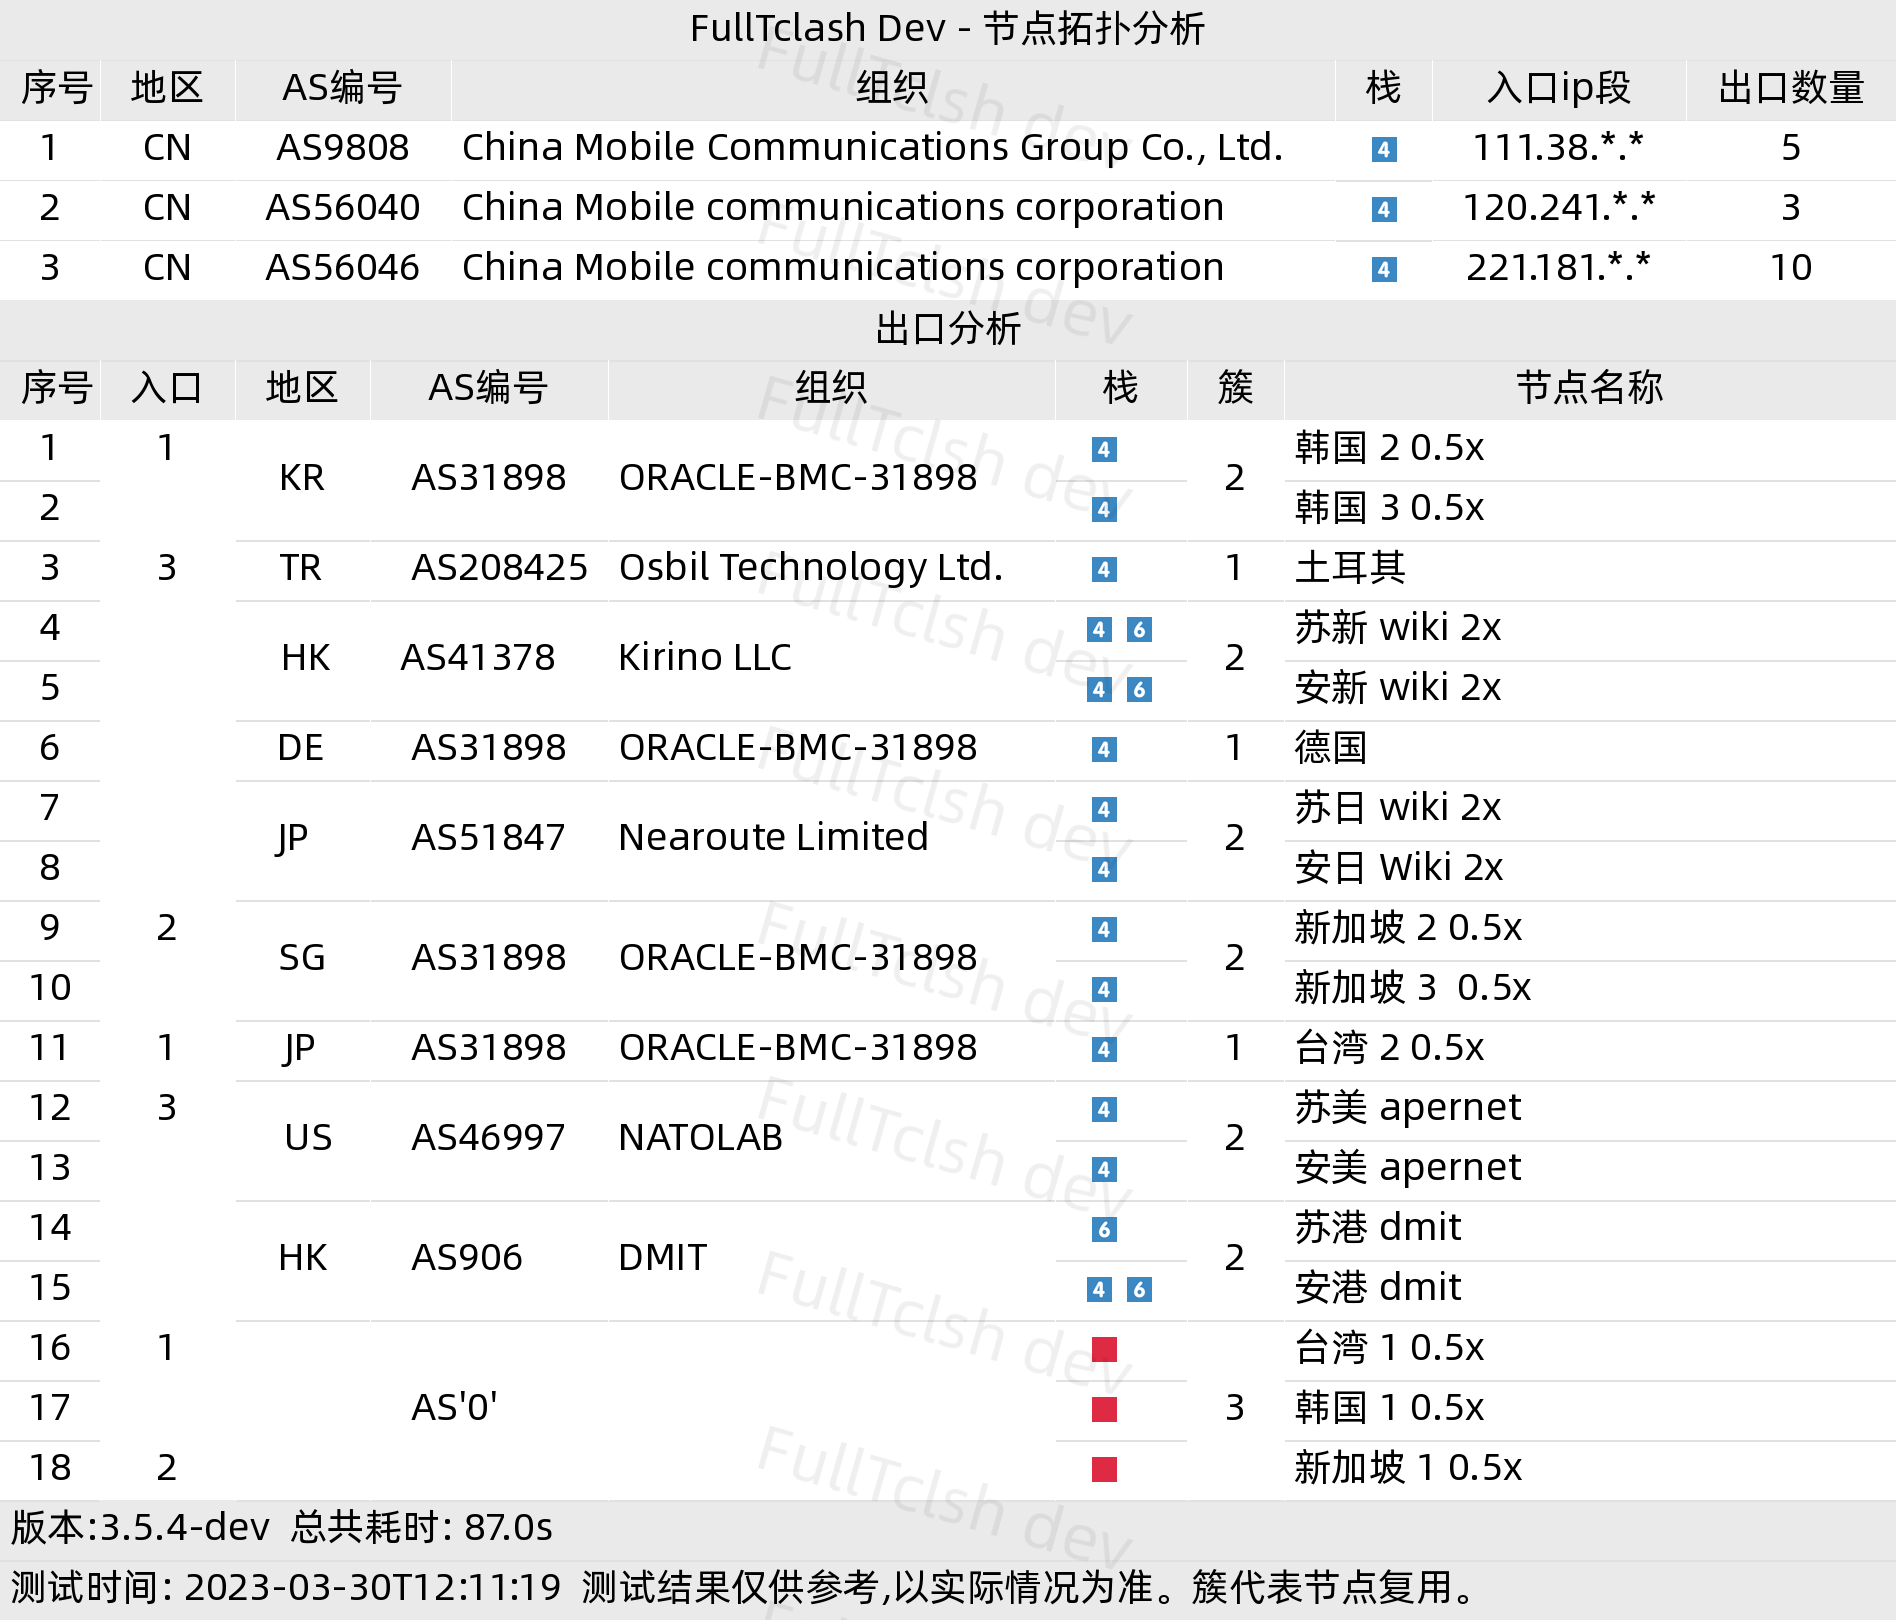This screenshot has width=1896, height=1620.
Task: Click the IPv4 badge on the AS9808 row
Action: tap(1383, 150)
